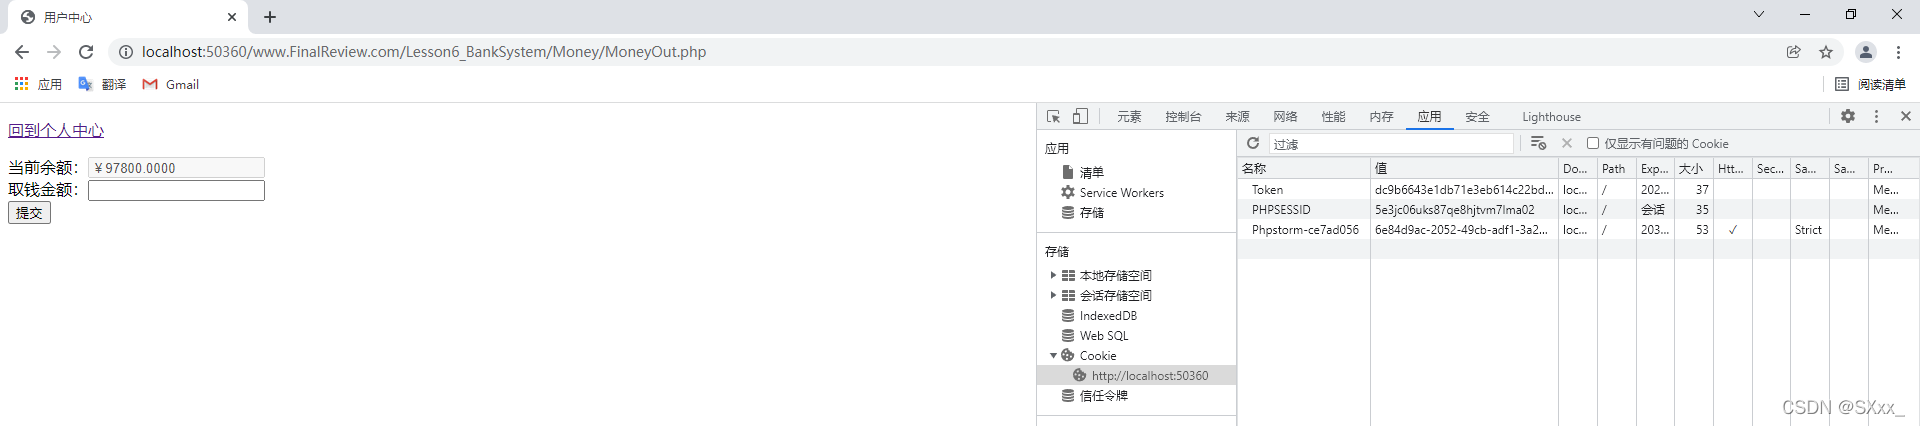This screenshot has width=1920, height=426.
Task: Open the tab search dropdown chevron
Action: click(1759, 14)
